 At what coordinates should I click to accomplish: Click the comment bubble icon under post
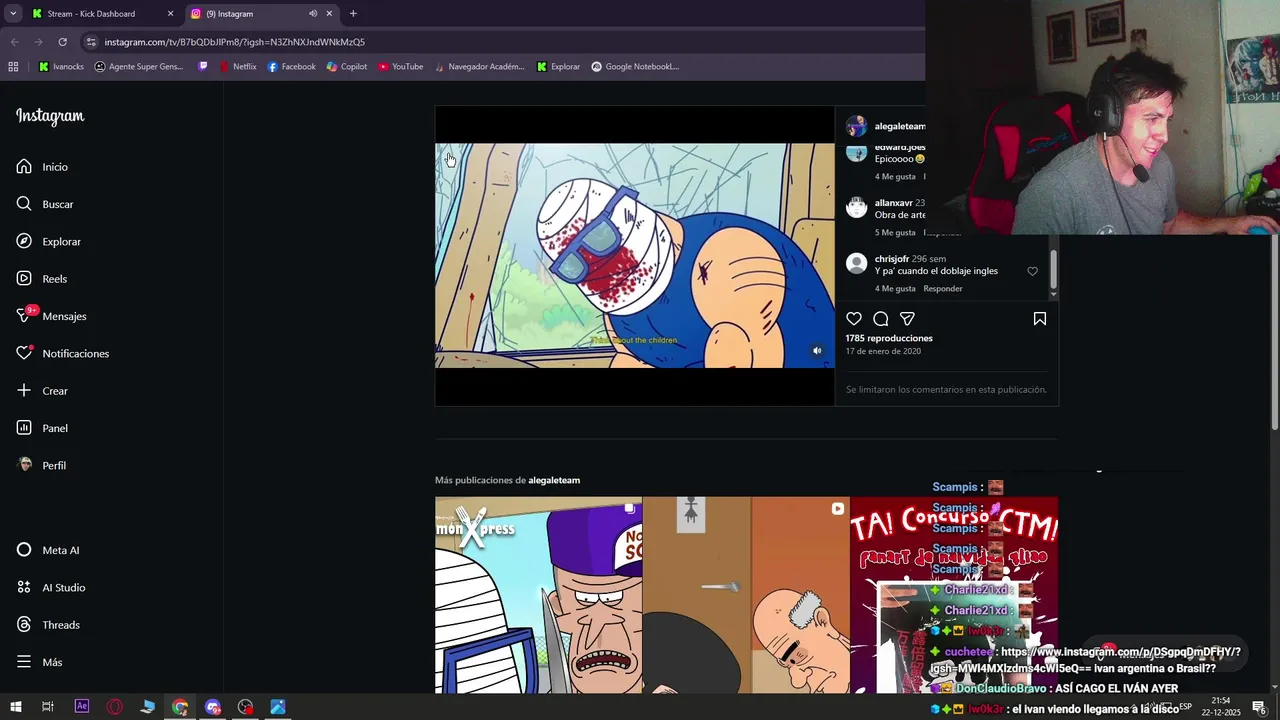tap(881, 319)
